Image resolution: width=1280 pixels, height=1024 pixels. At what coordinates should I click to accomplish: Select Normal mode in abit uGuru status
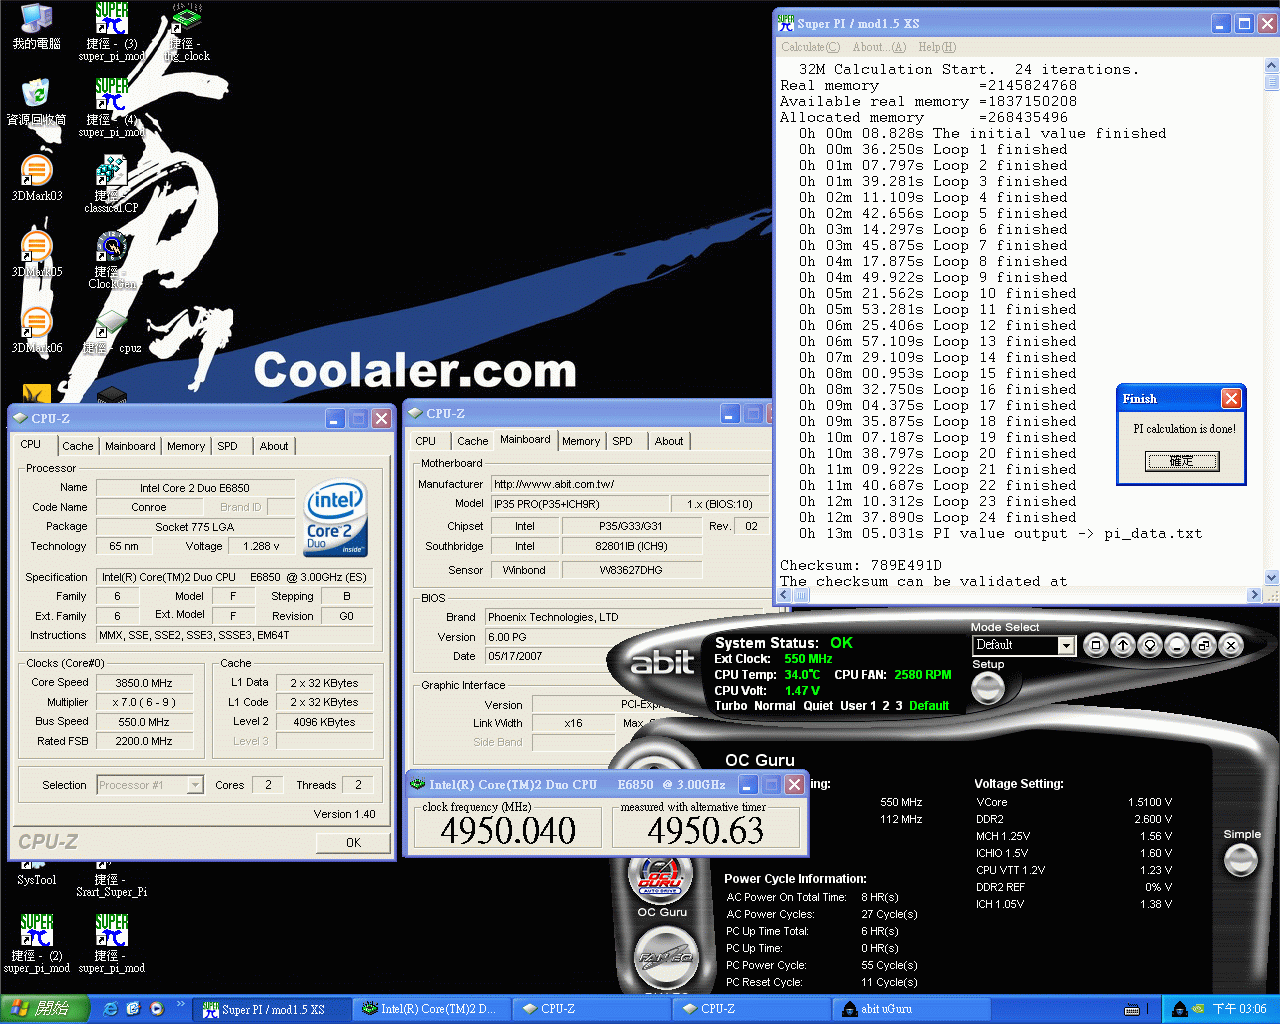(775, 706)
